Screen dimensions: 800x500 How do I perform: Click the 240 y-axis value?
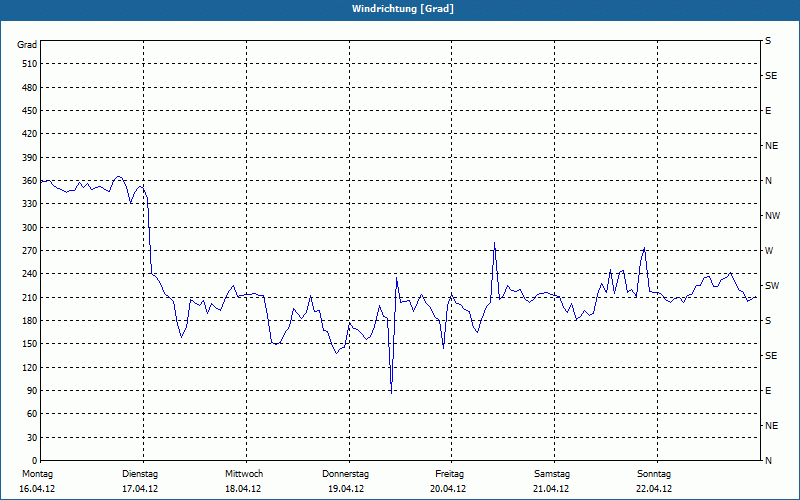tap(30, 274)
